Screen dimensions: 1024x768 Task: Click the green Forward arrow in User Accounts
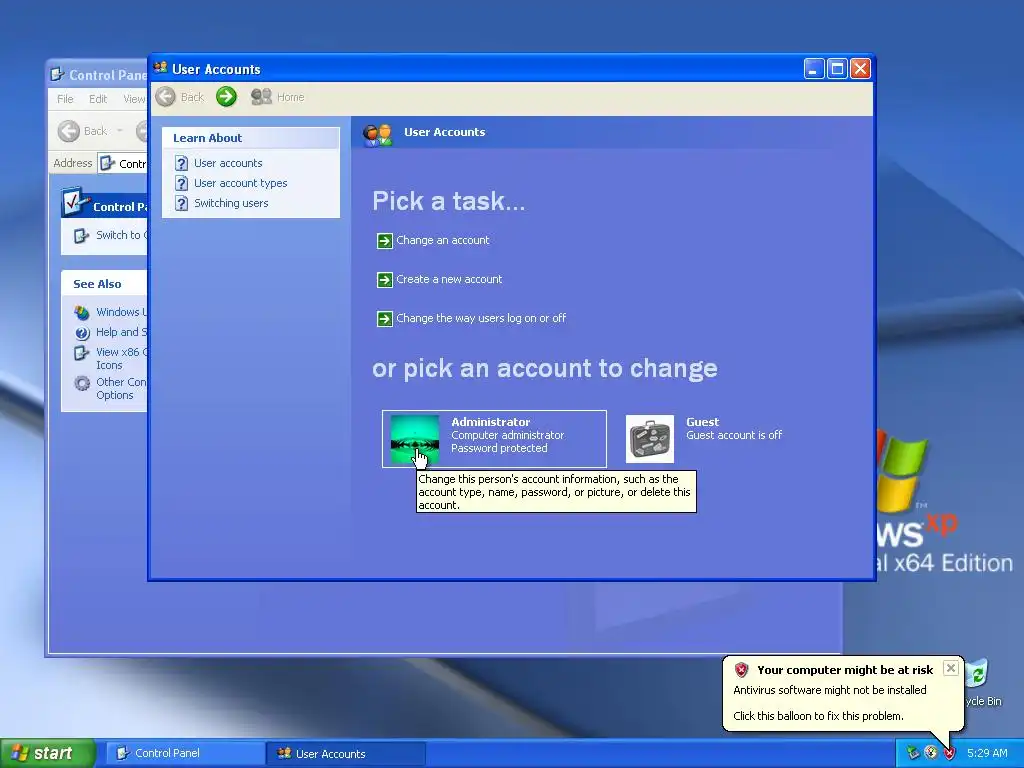(227, 97)
